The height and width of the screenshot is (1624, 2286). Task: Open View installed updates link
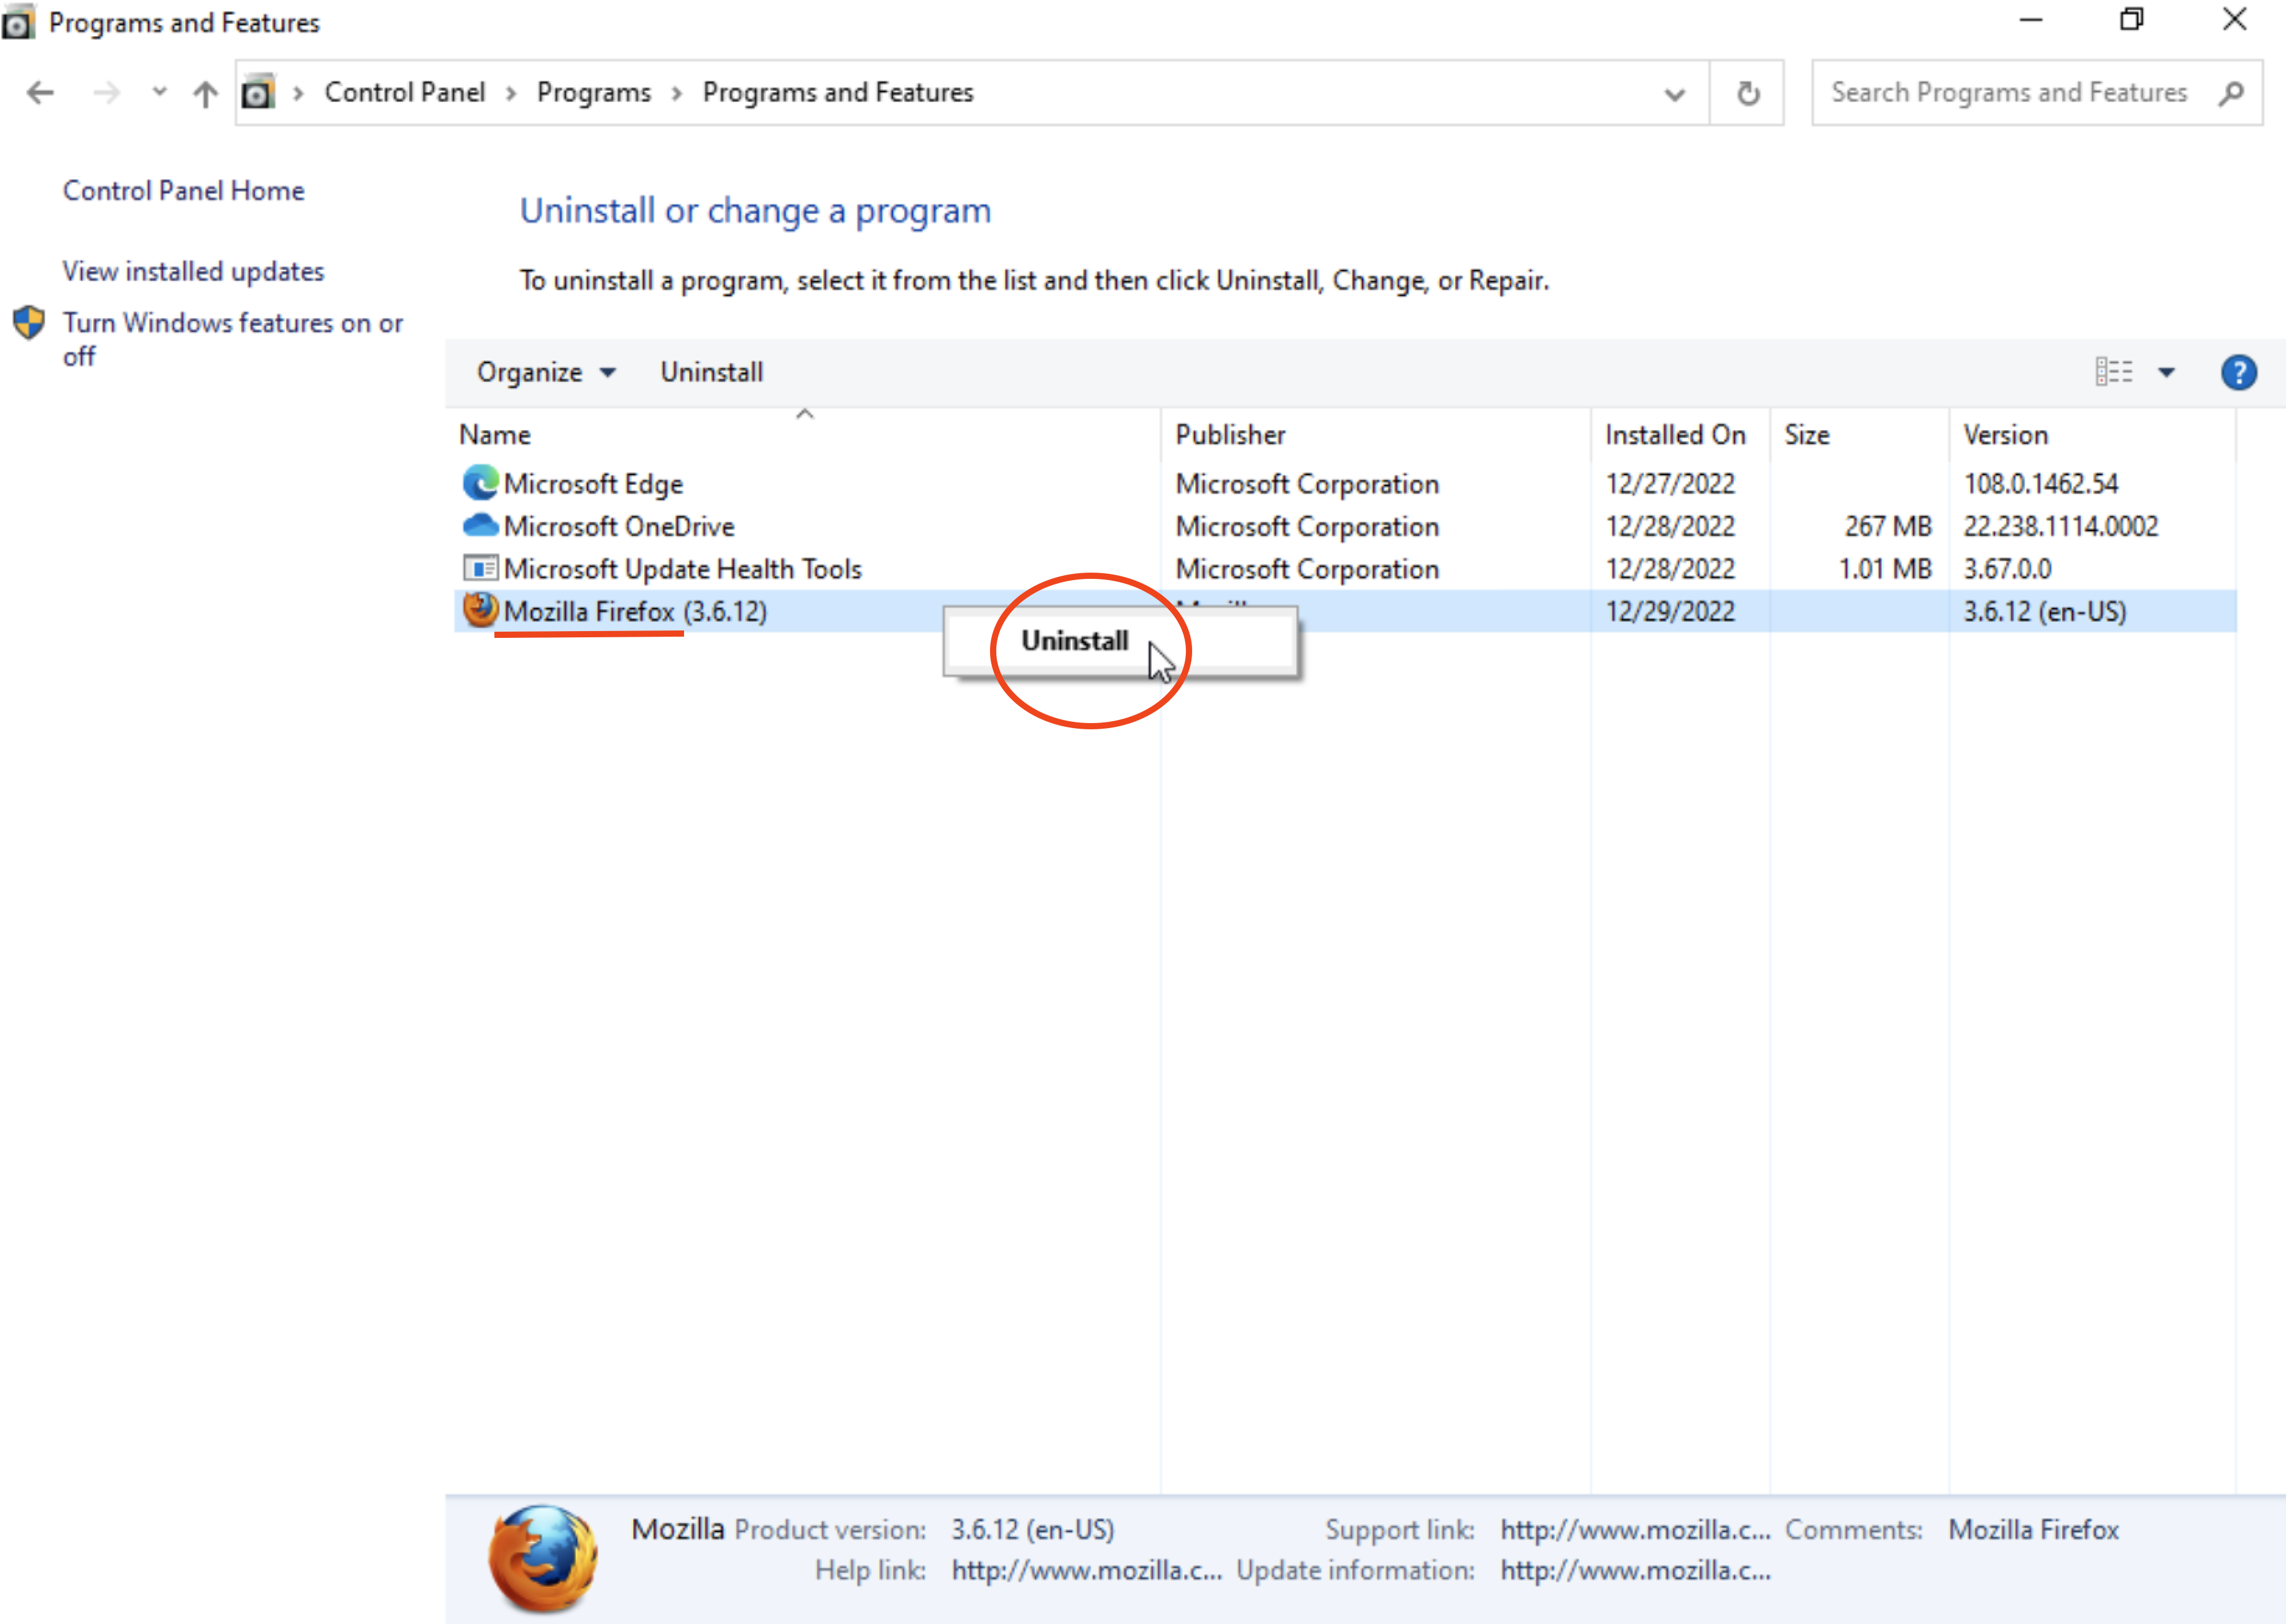coord(193,271)
